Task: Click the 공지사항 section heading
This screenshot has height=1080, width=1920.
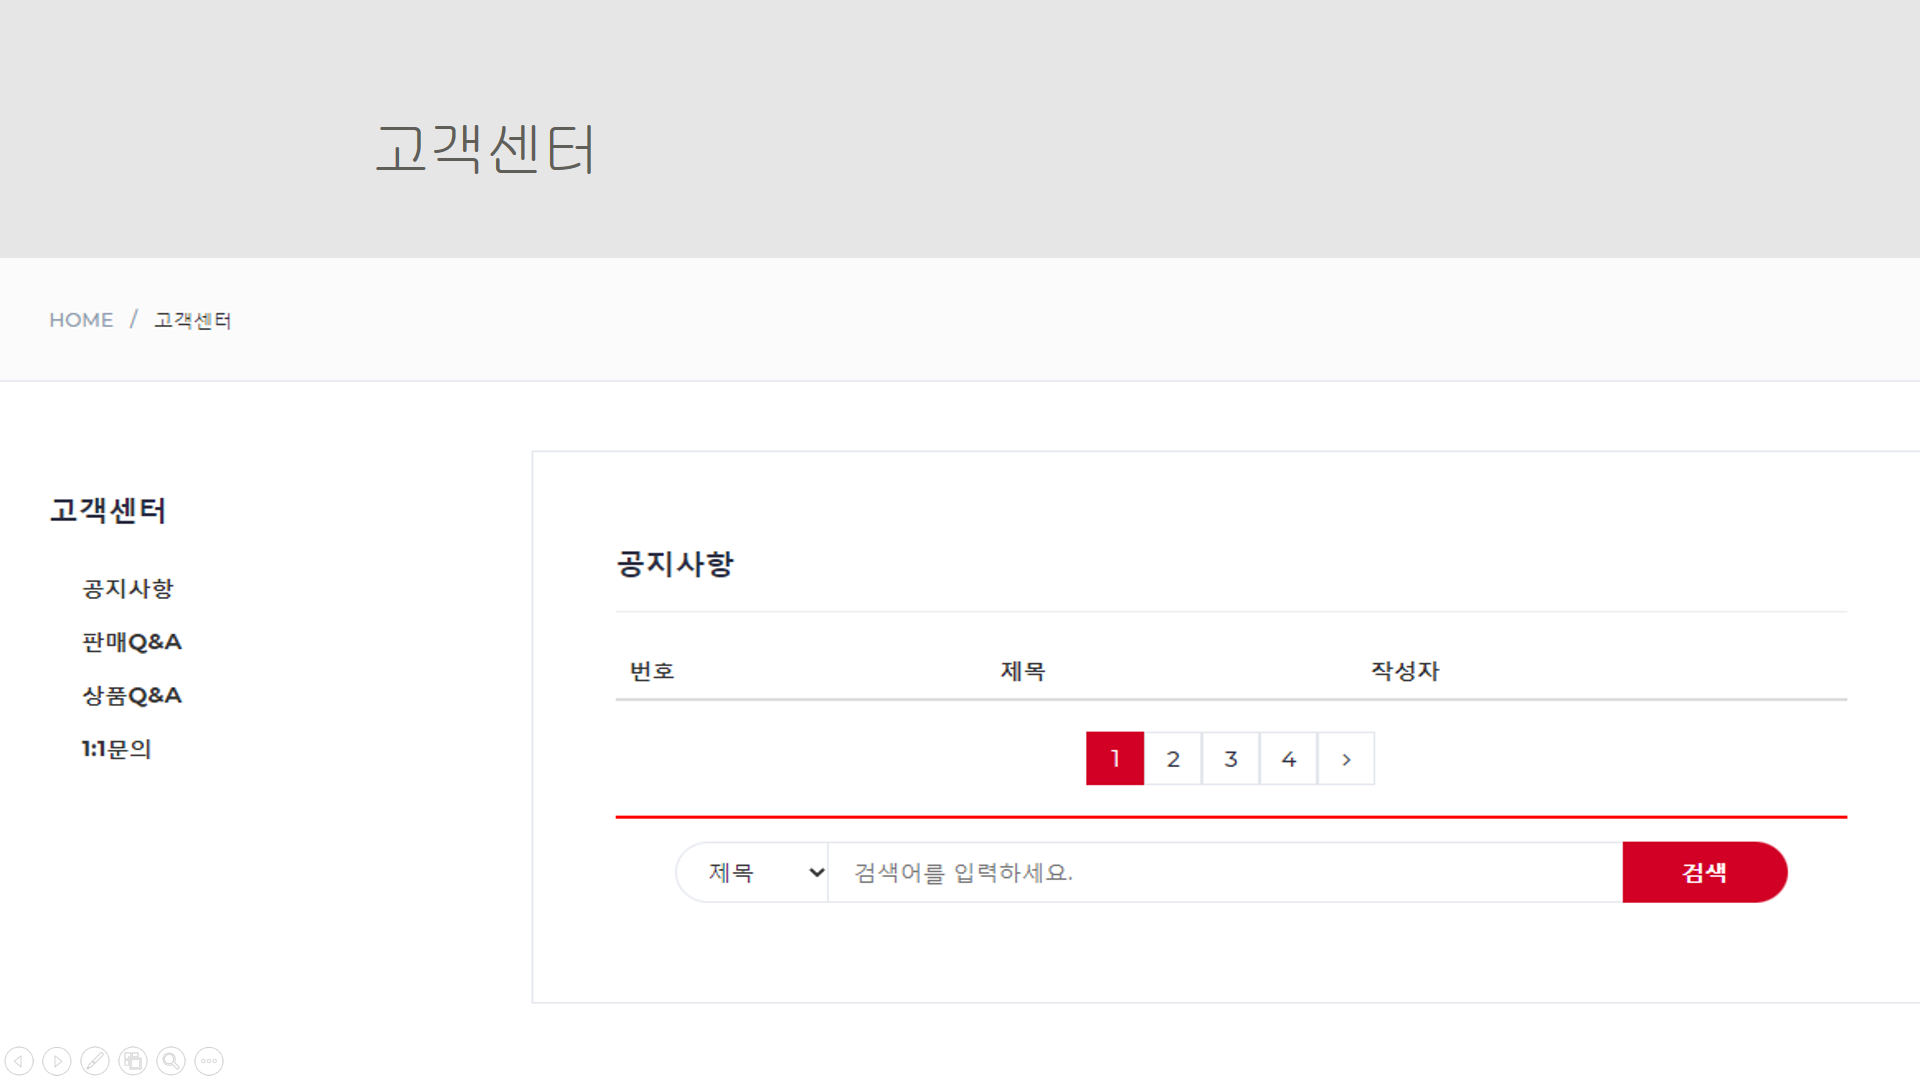Action: [x=675, y=564]
